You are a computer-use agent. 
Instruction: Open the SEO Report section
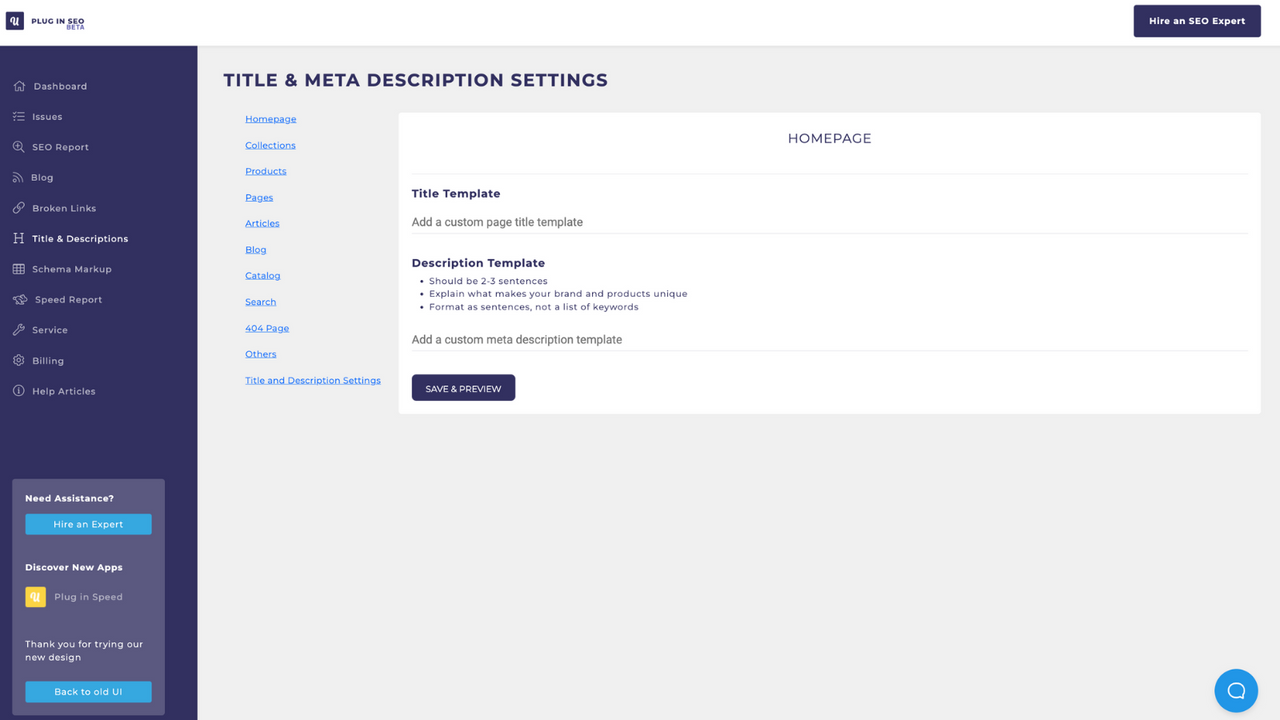[21, 147]
